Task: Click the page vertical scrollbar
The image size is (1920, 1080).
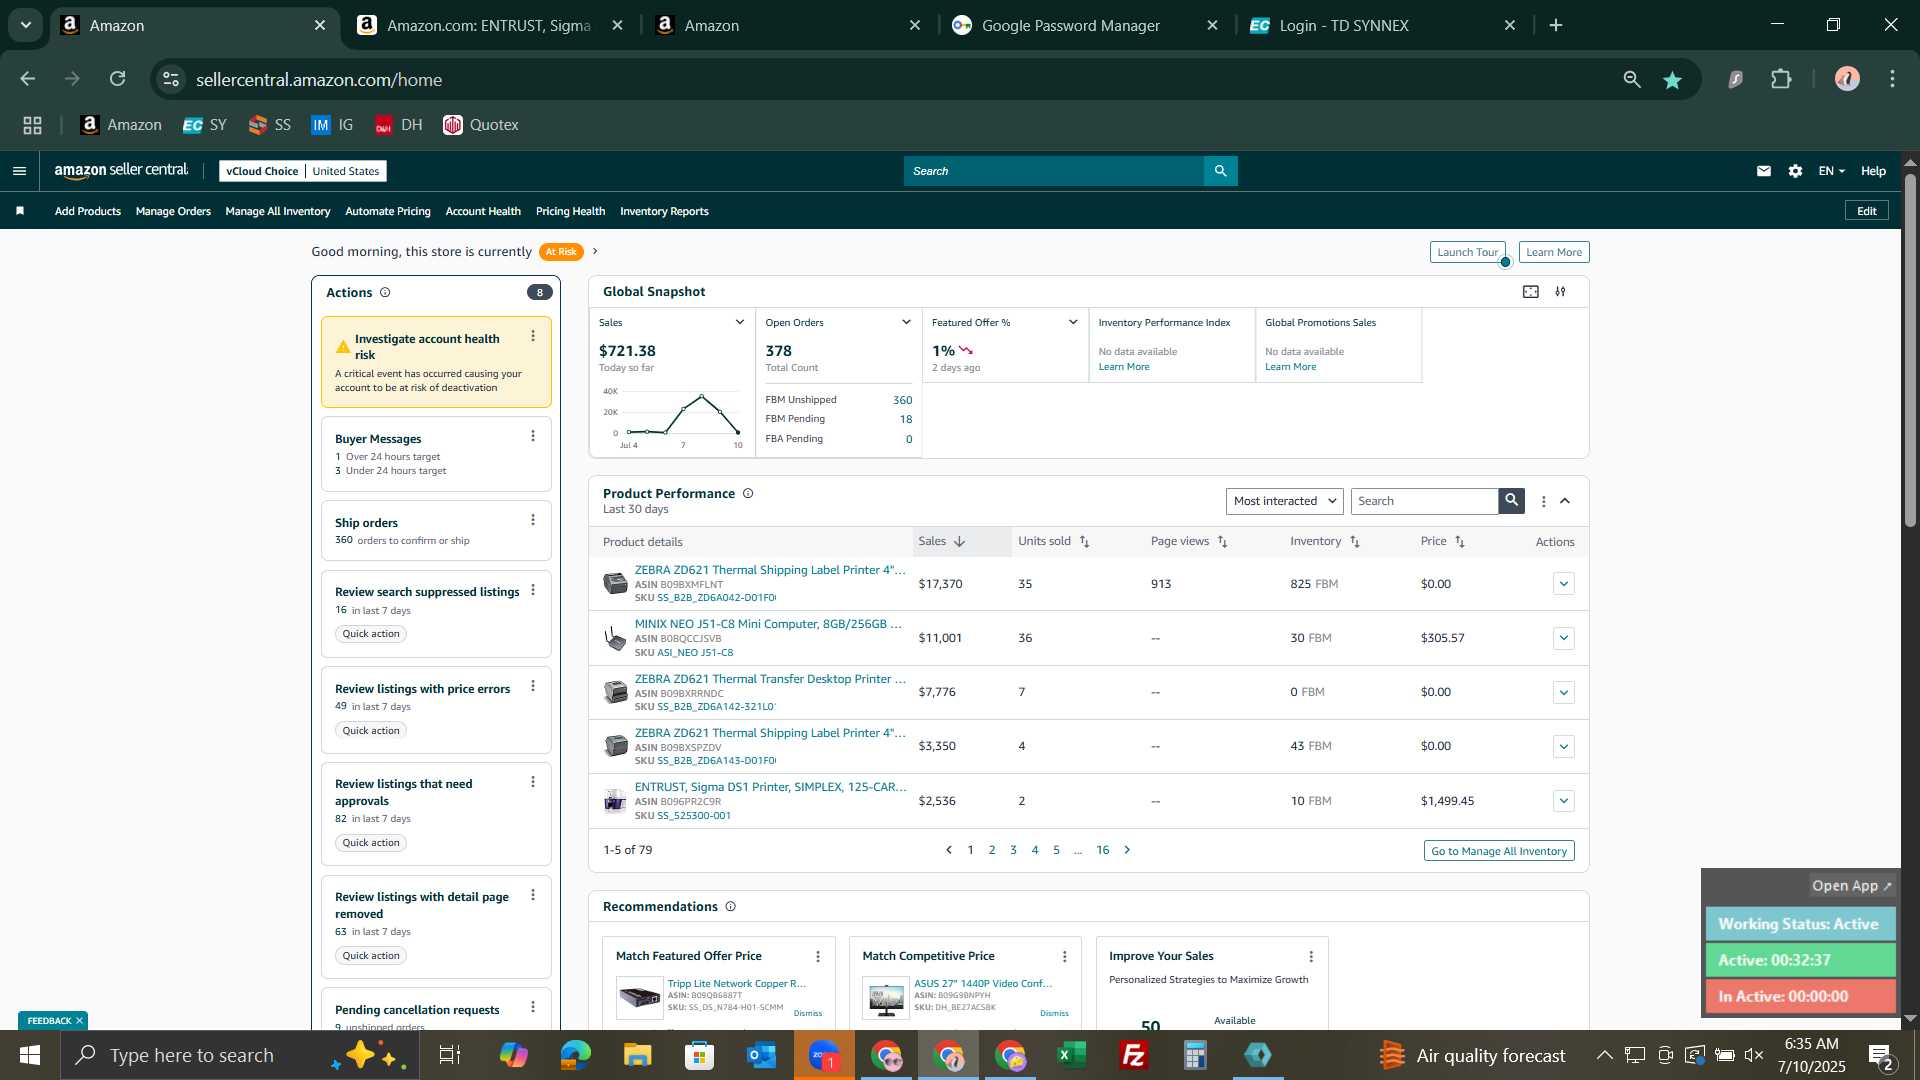Action: (x=1910, y=350)
